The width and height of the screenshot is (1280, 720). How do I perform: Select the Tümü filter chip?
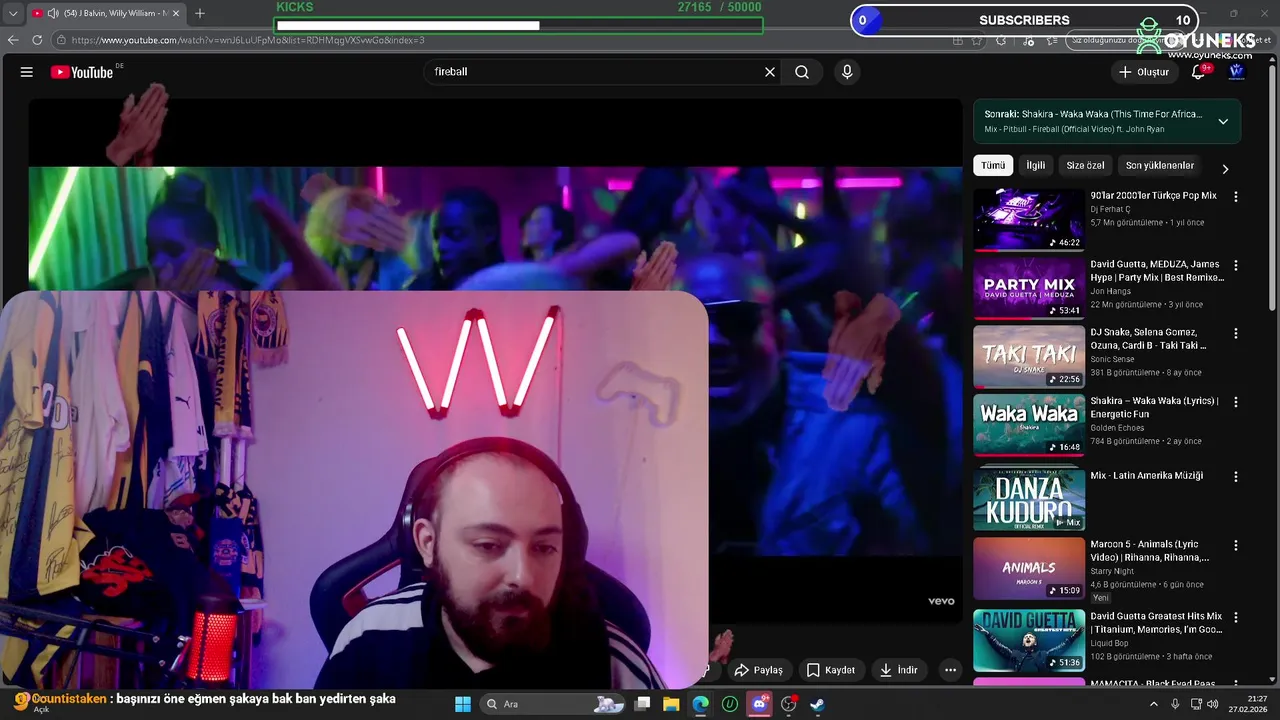[993, 165]
